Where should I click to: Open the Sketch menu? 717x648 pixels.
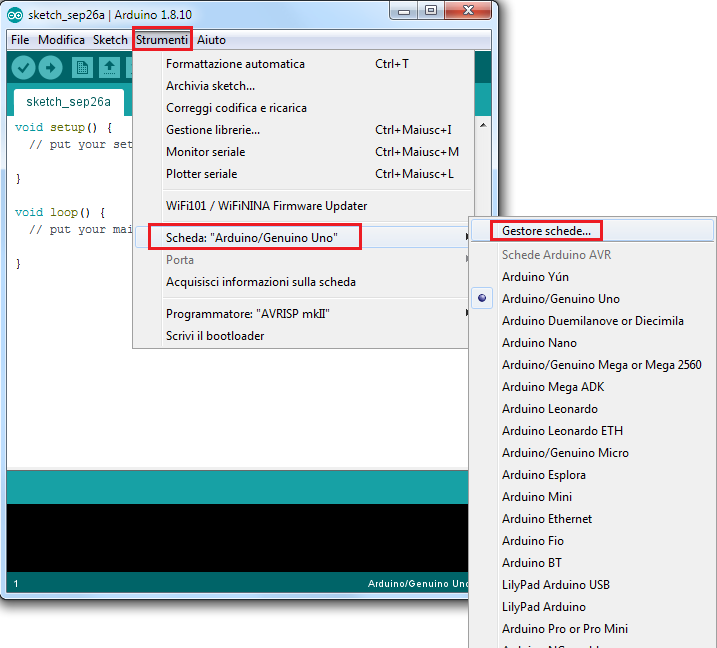[x=110, y=40]
